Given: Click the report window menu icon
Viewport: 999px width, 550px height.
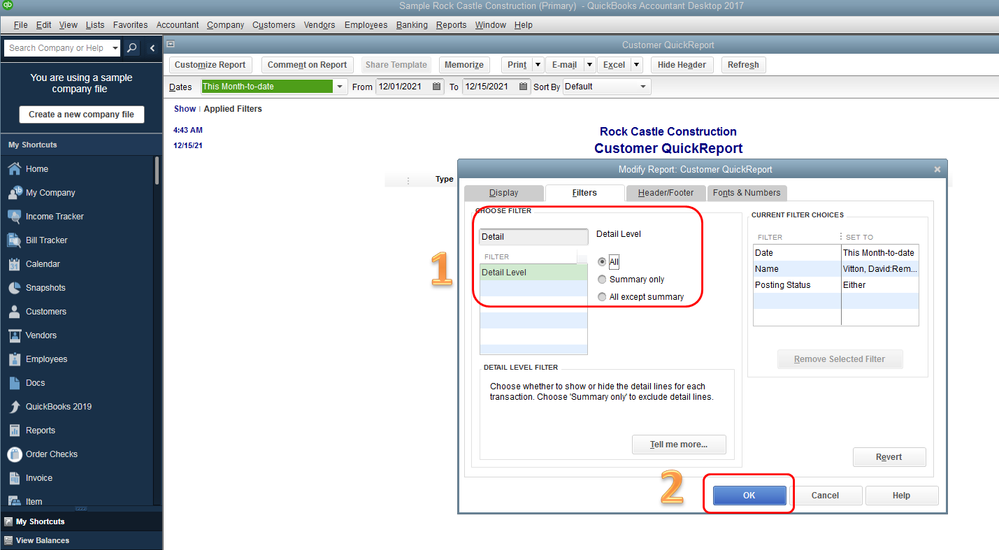Looking at the screenshot, I should [171, 44].
